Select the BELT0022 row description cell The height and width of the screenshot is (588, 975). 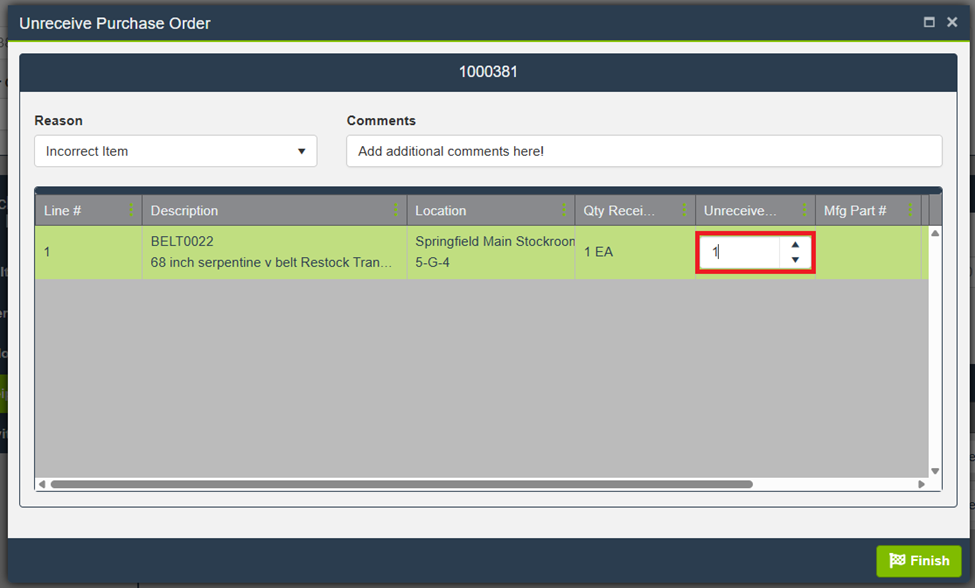(x=273, y=252)
